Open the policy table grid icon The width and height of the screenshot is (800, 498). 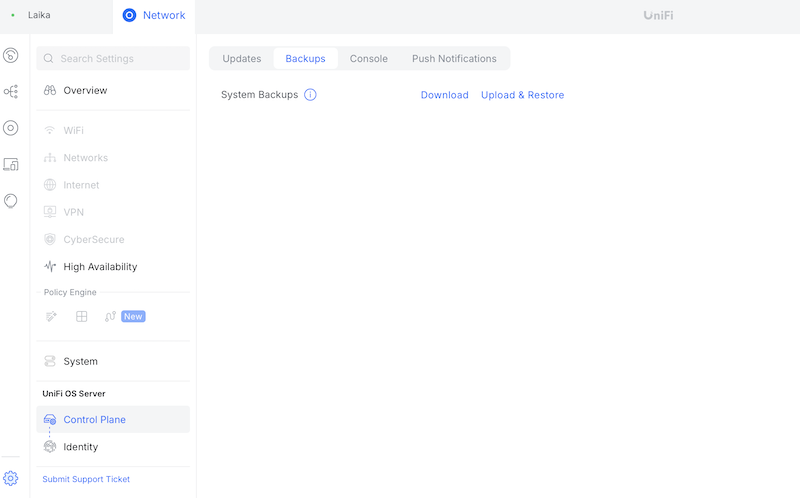pyautogui.click(x=82, y=316)
